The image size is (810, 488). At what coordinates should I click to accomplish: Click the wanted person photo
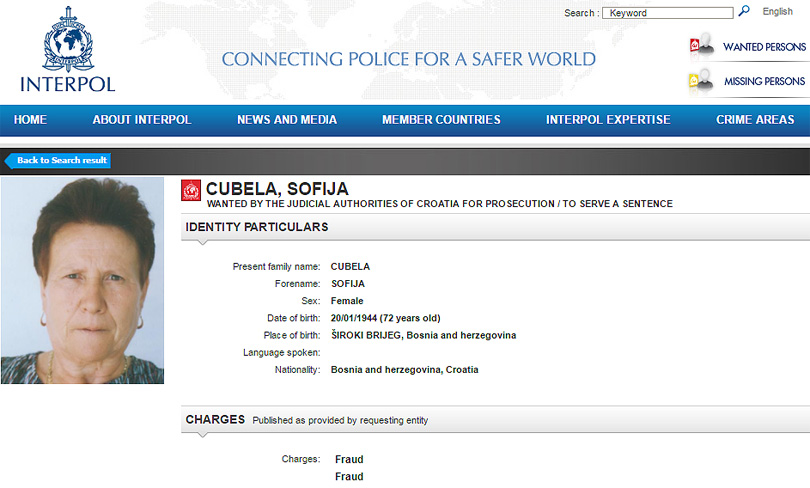[x=82, y=280]
